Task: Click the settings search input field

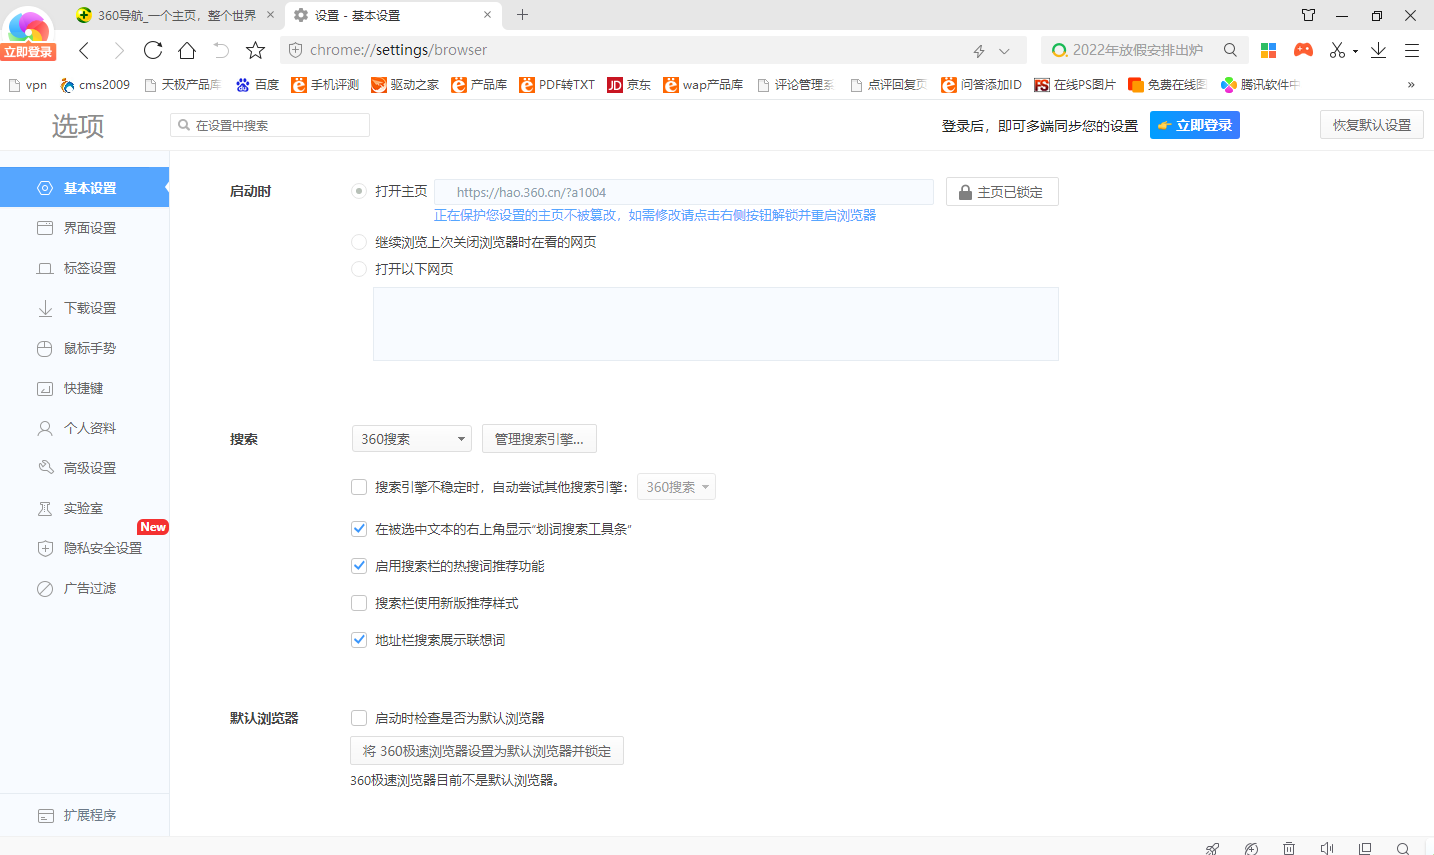Action: [270, 125]
